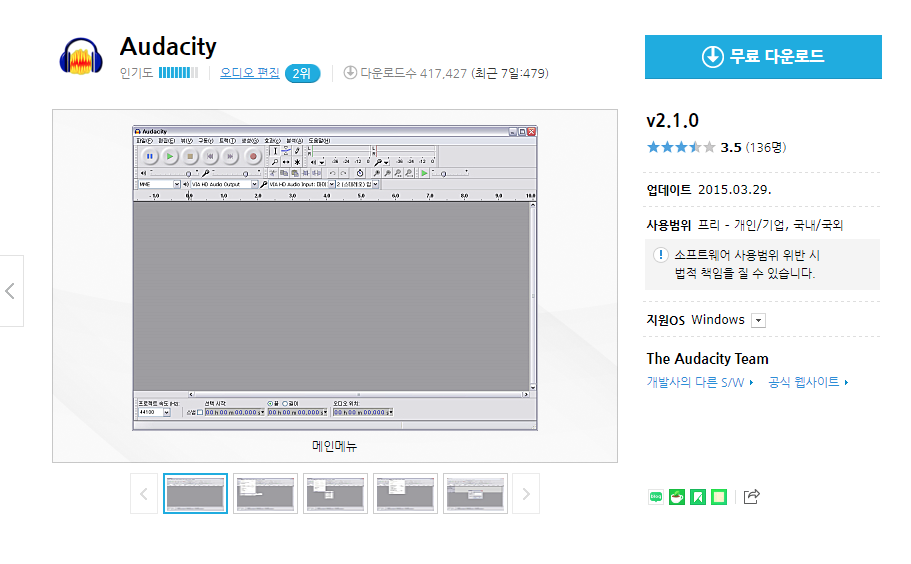This screenshot has width=911, height=564.
Task: Click the green memo share icon
Action: pyautogui.click(x=719, y=497)
